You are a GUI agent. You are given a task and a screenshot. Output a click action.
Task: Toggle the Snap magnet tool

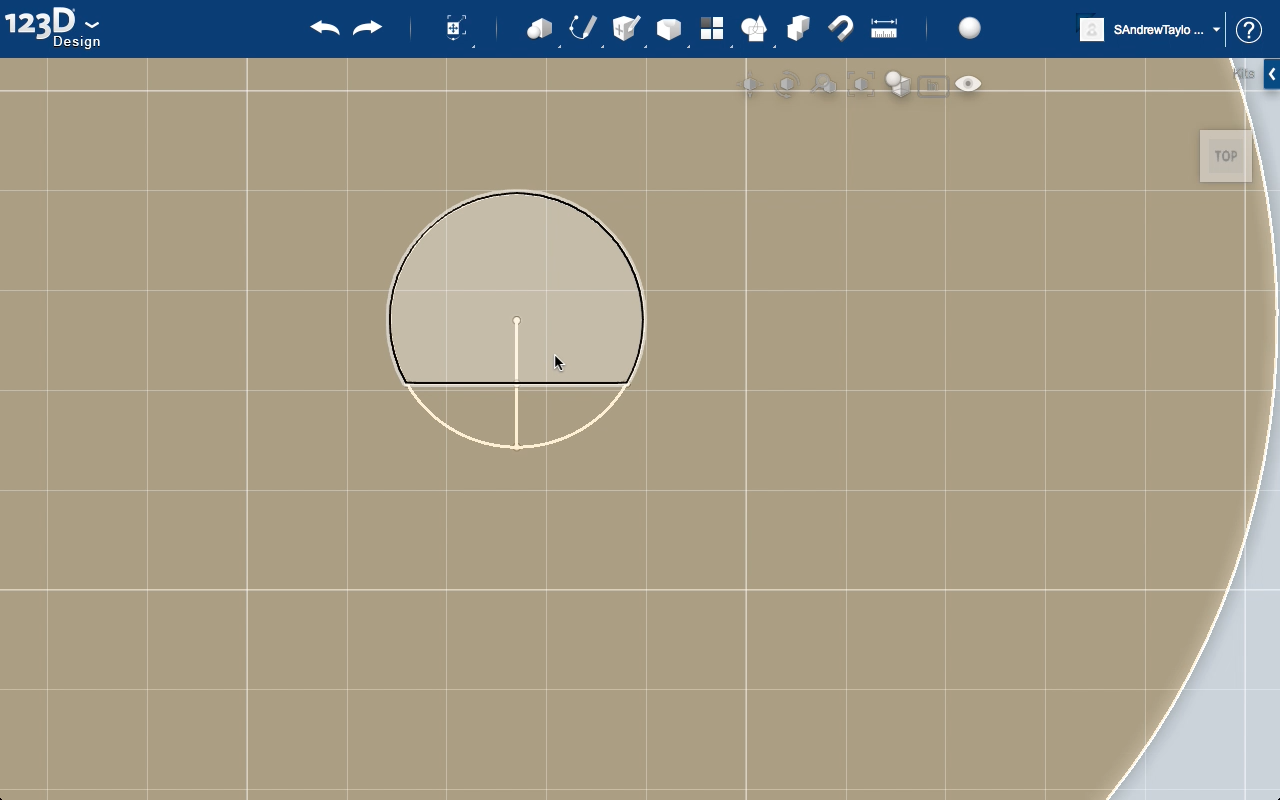[x=841, y=28]
